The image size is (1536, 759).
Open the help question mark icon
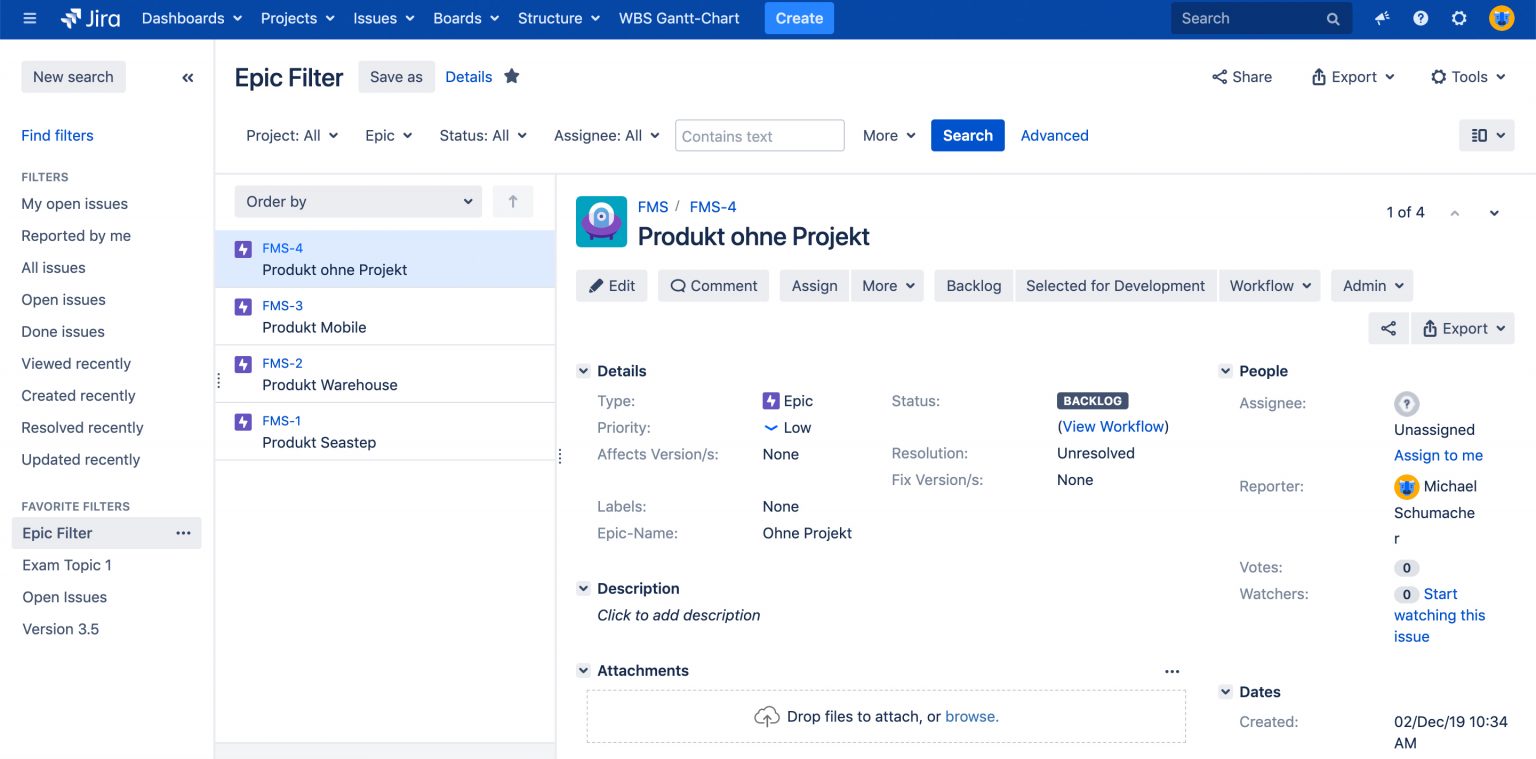pos(1420,18)
